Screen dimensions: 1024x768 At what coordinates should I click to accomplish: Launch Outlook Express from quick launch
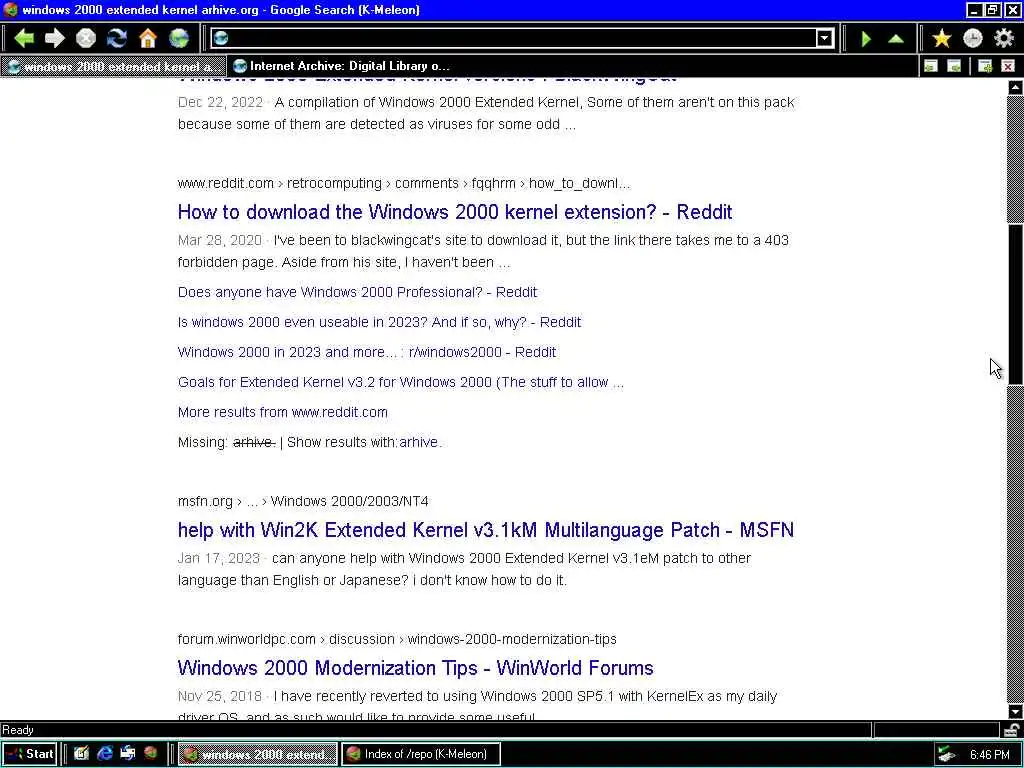(127, 754)
